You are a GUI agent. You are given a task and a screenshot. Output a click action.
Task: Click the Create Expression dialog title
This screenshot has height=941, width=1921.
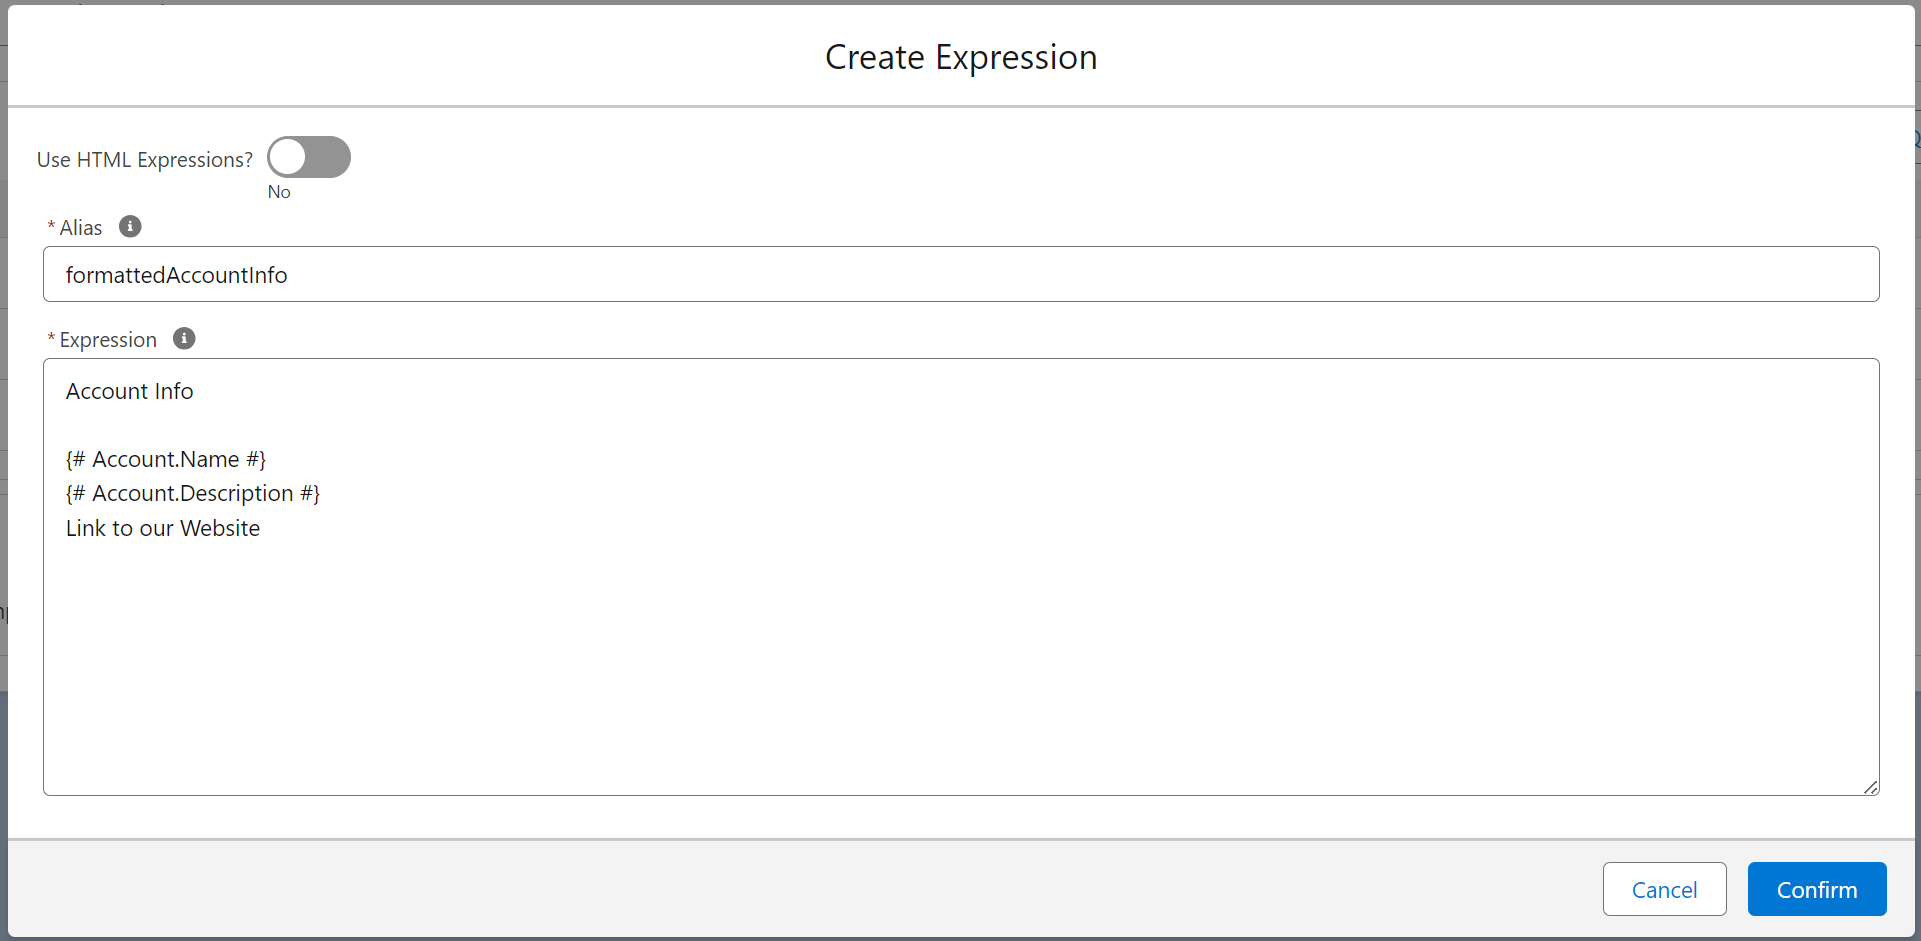point(961,57)
